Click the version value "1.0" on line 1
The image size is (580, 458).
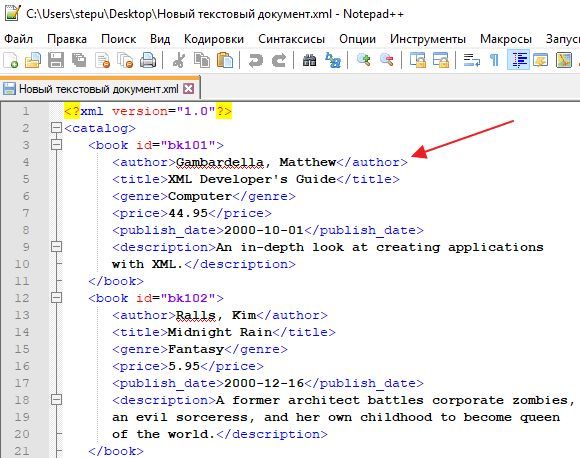point(196,111)
